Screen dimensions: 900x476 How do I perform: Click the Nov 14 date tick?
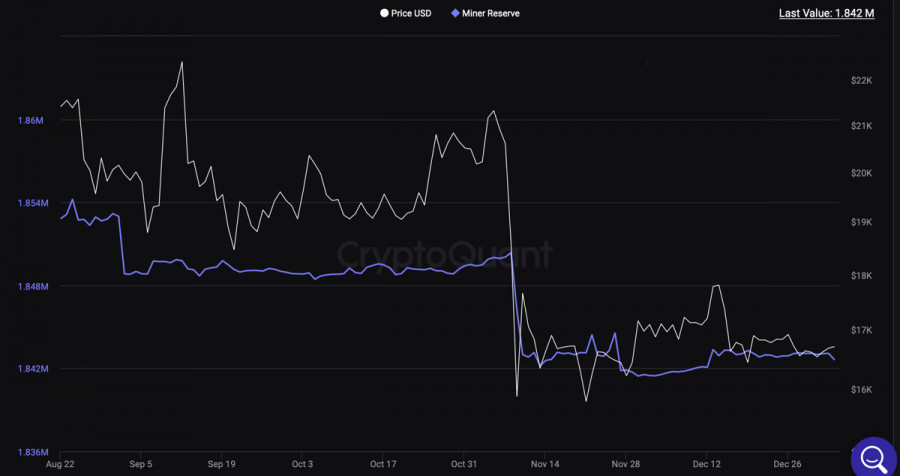tap(545, 464)
